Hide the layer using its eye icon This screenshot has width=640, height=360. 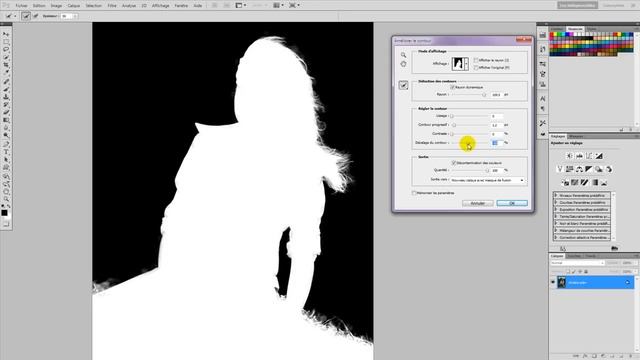point(553,282)
